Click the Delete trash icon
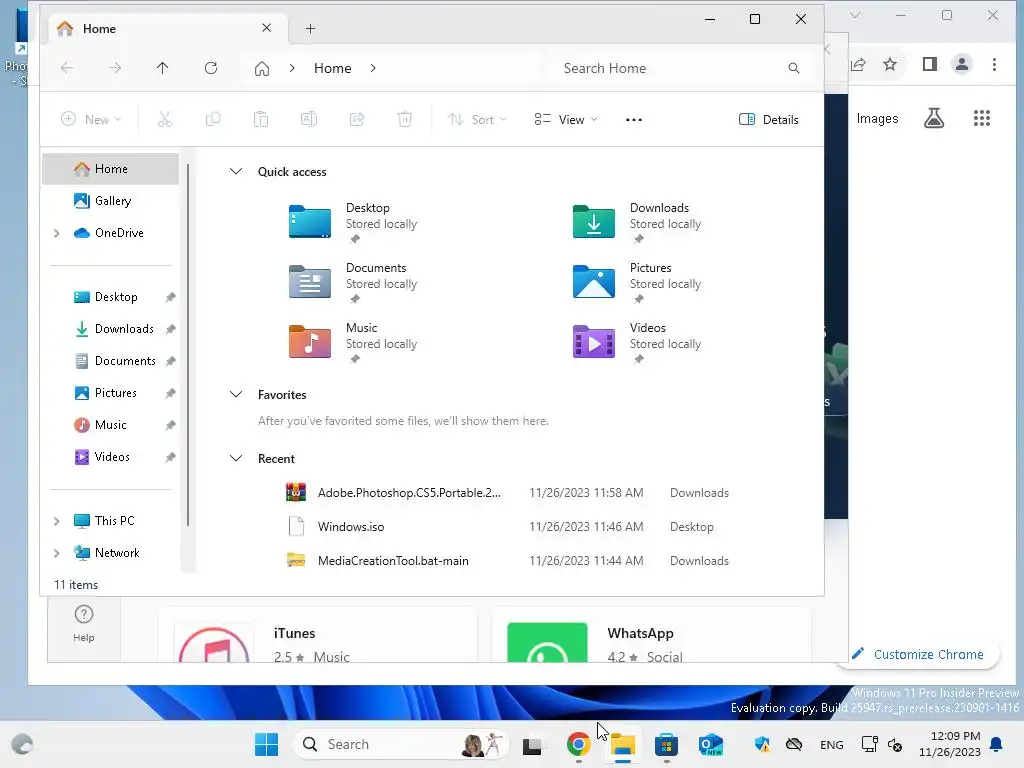This screenshot has width=1024, height=768. (x=405, y=120)
